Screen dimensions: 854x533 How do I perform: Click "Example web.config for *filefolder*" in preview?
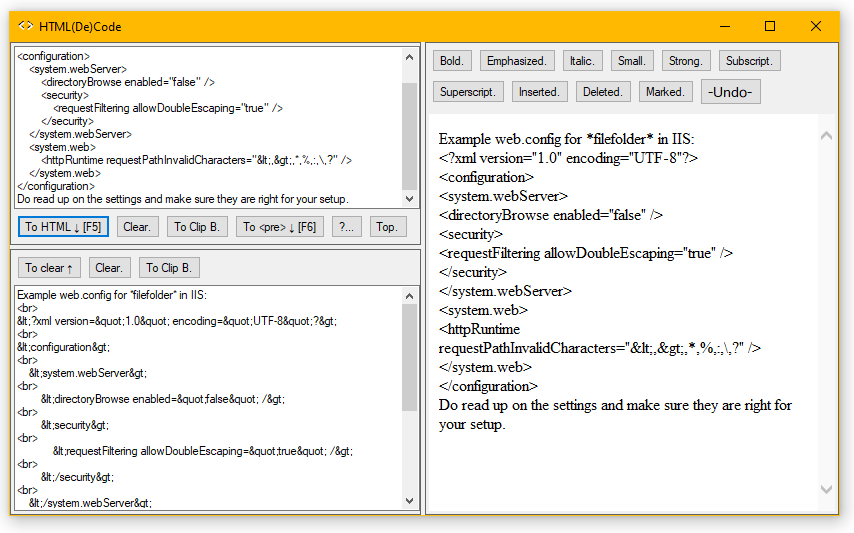click(566, 139)
